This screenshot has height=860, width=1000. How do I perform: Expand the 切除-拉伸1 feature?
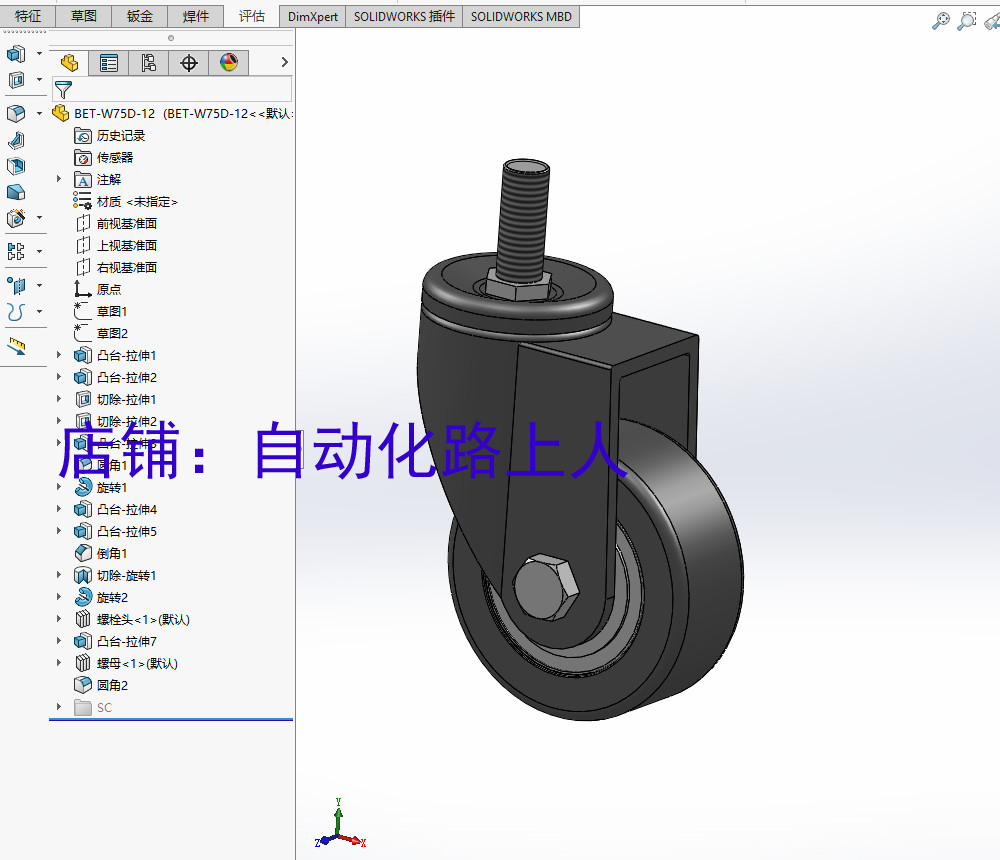coord(59,399)
